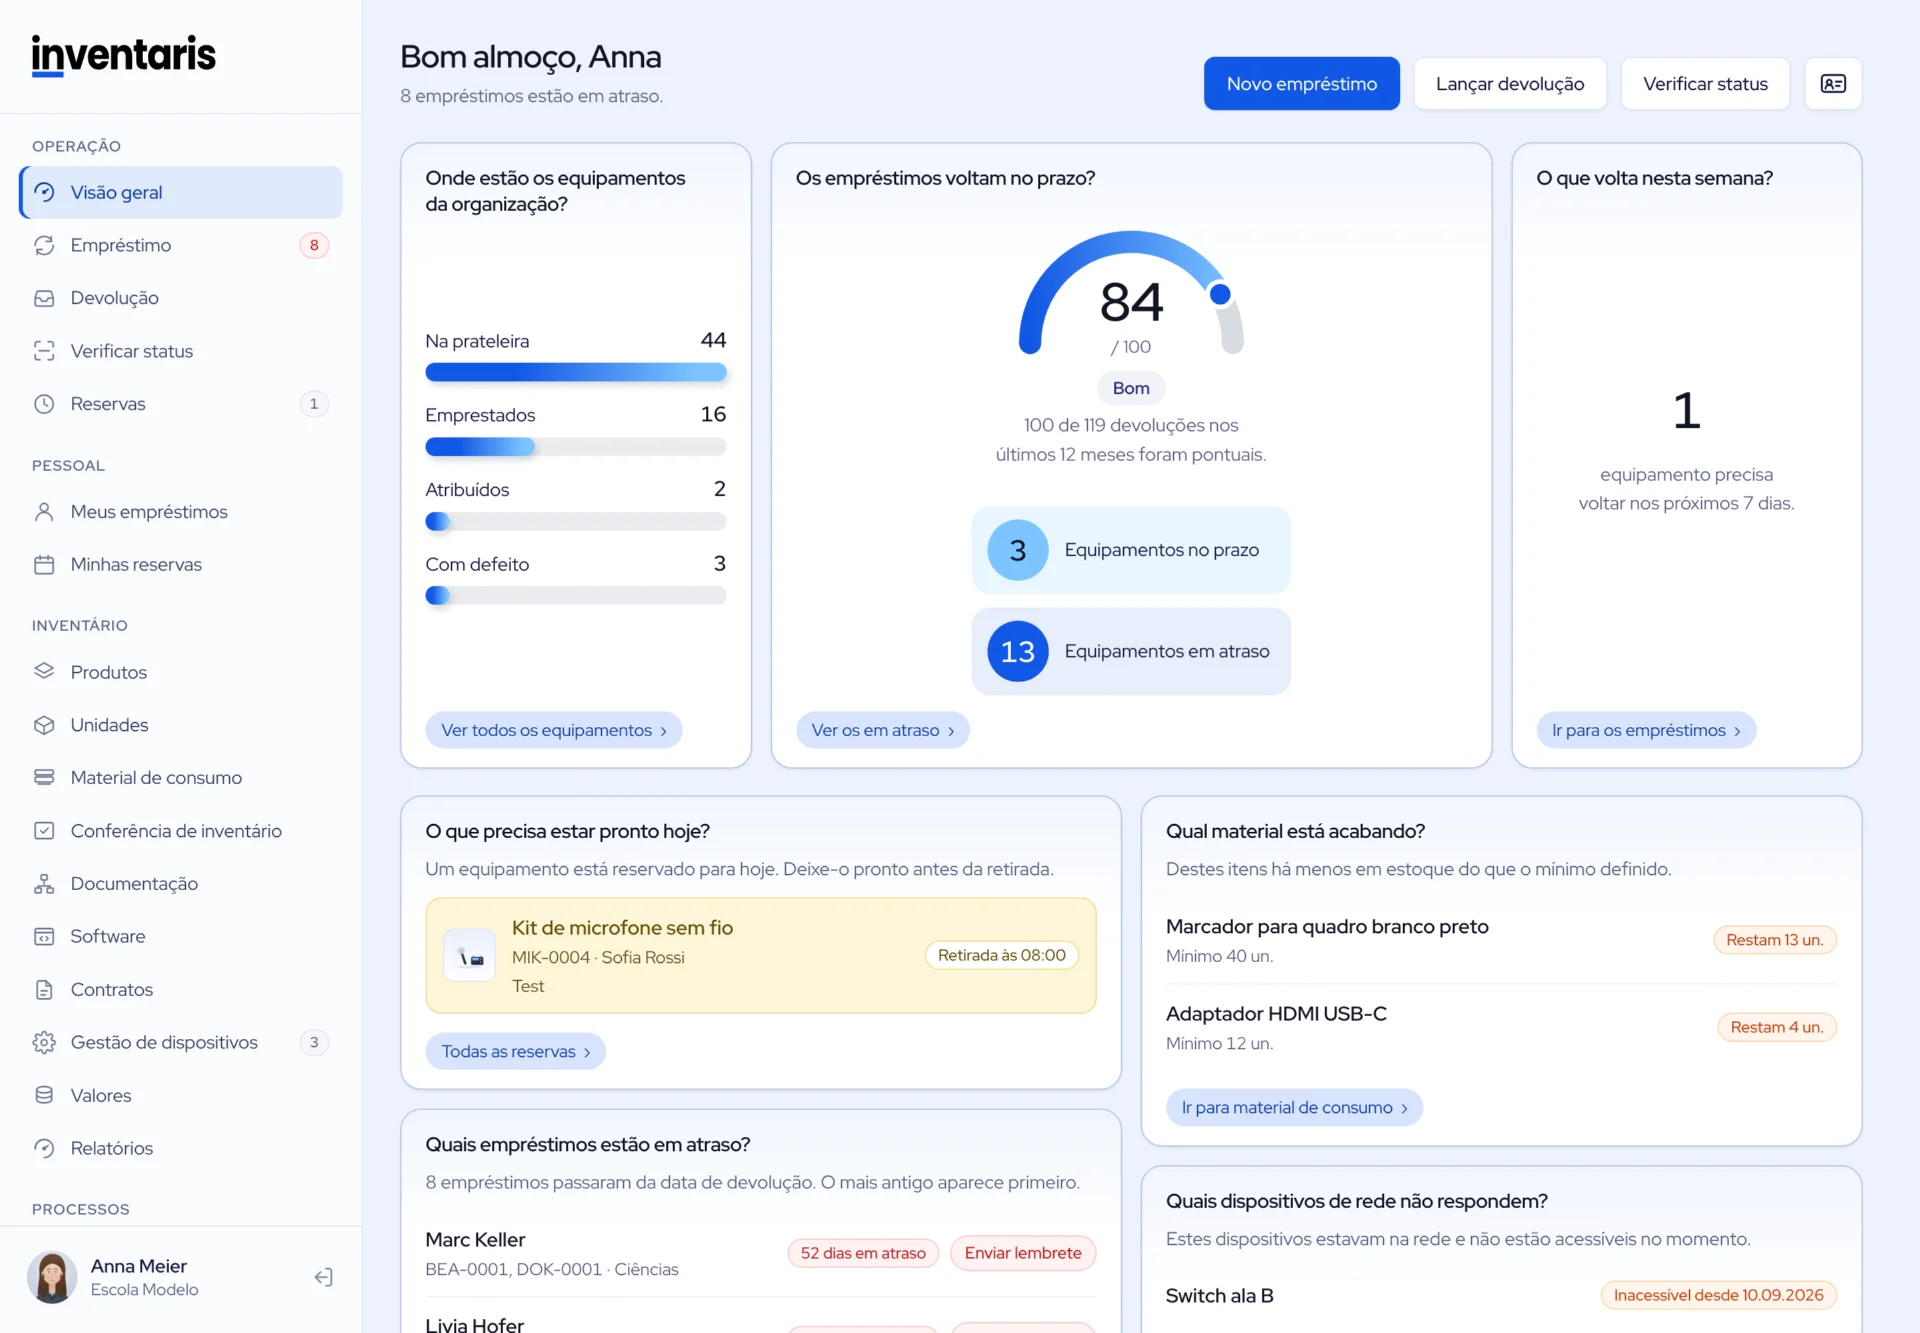Click the 52 dias em atraso badge

(x=863, y=1253)
